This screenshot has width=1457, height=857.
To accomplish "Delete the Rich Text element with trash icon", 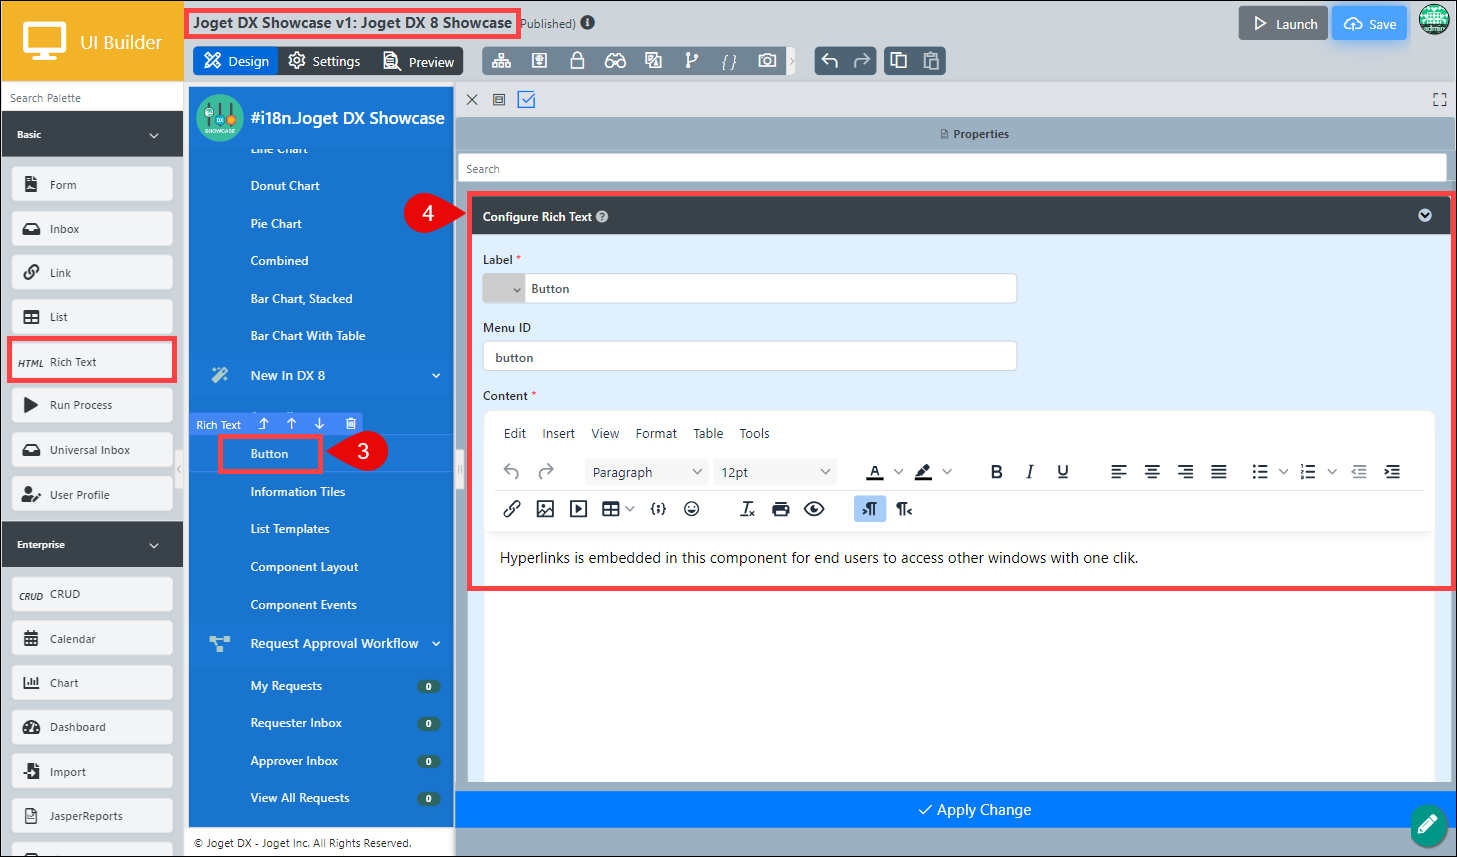I will [x=350, y=424].
